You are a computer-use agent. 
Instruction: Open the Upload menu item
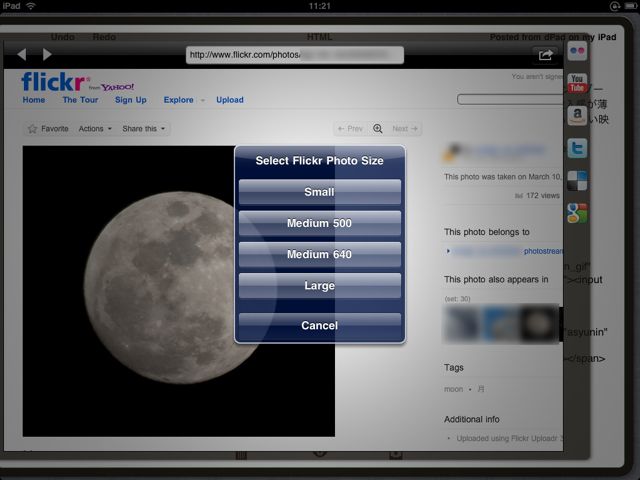pos(230,100)
